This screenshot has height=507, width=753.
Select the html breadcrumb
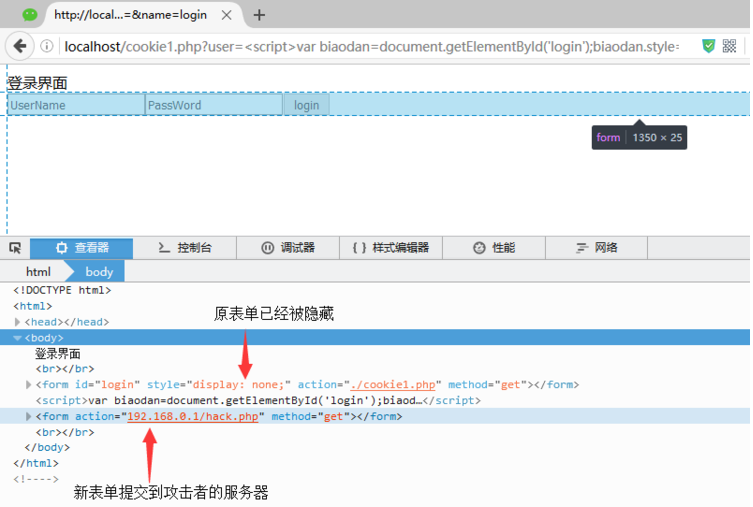[x=38, y=272]
